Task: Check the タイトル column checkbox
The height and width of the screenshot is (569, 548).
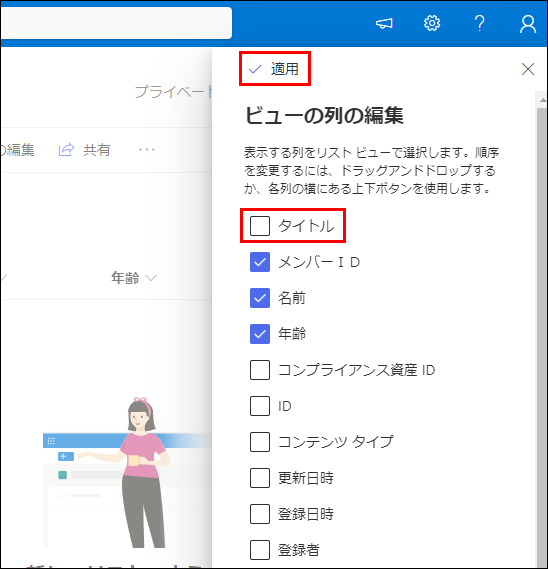Action: click(260, 226)
